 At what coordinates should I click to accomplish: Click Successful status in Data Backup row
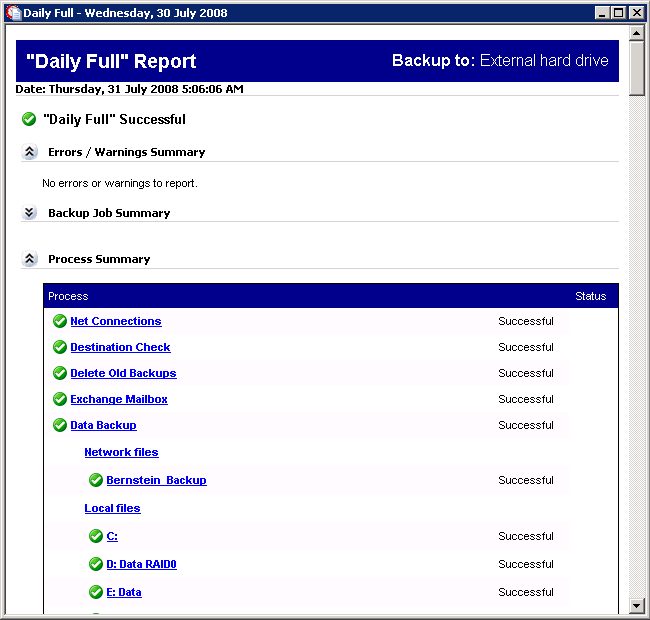pyautogui.click(x=526, y=425)
